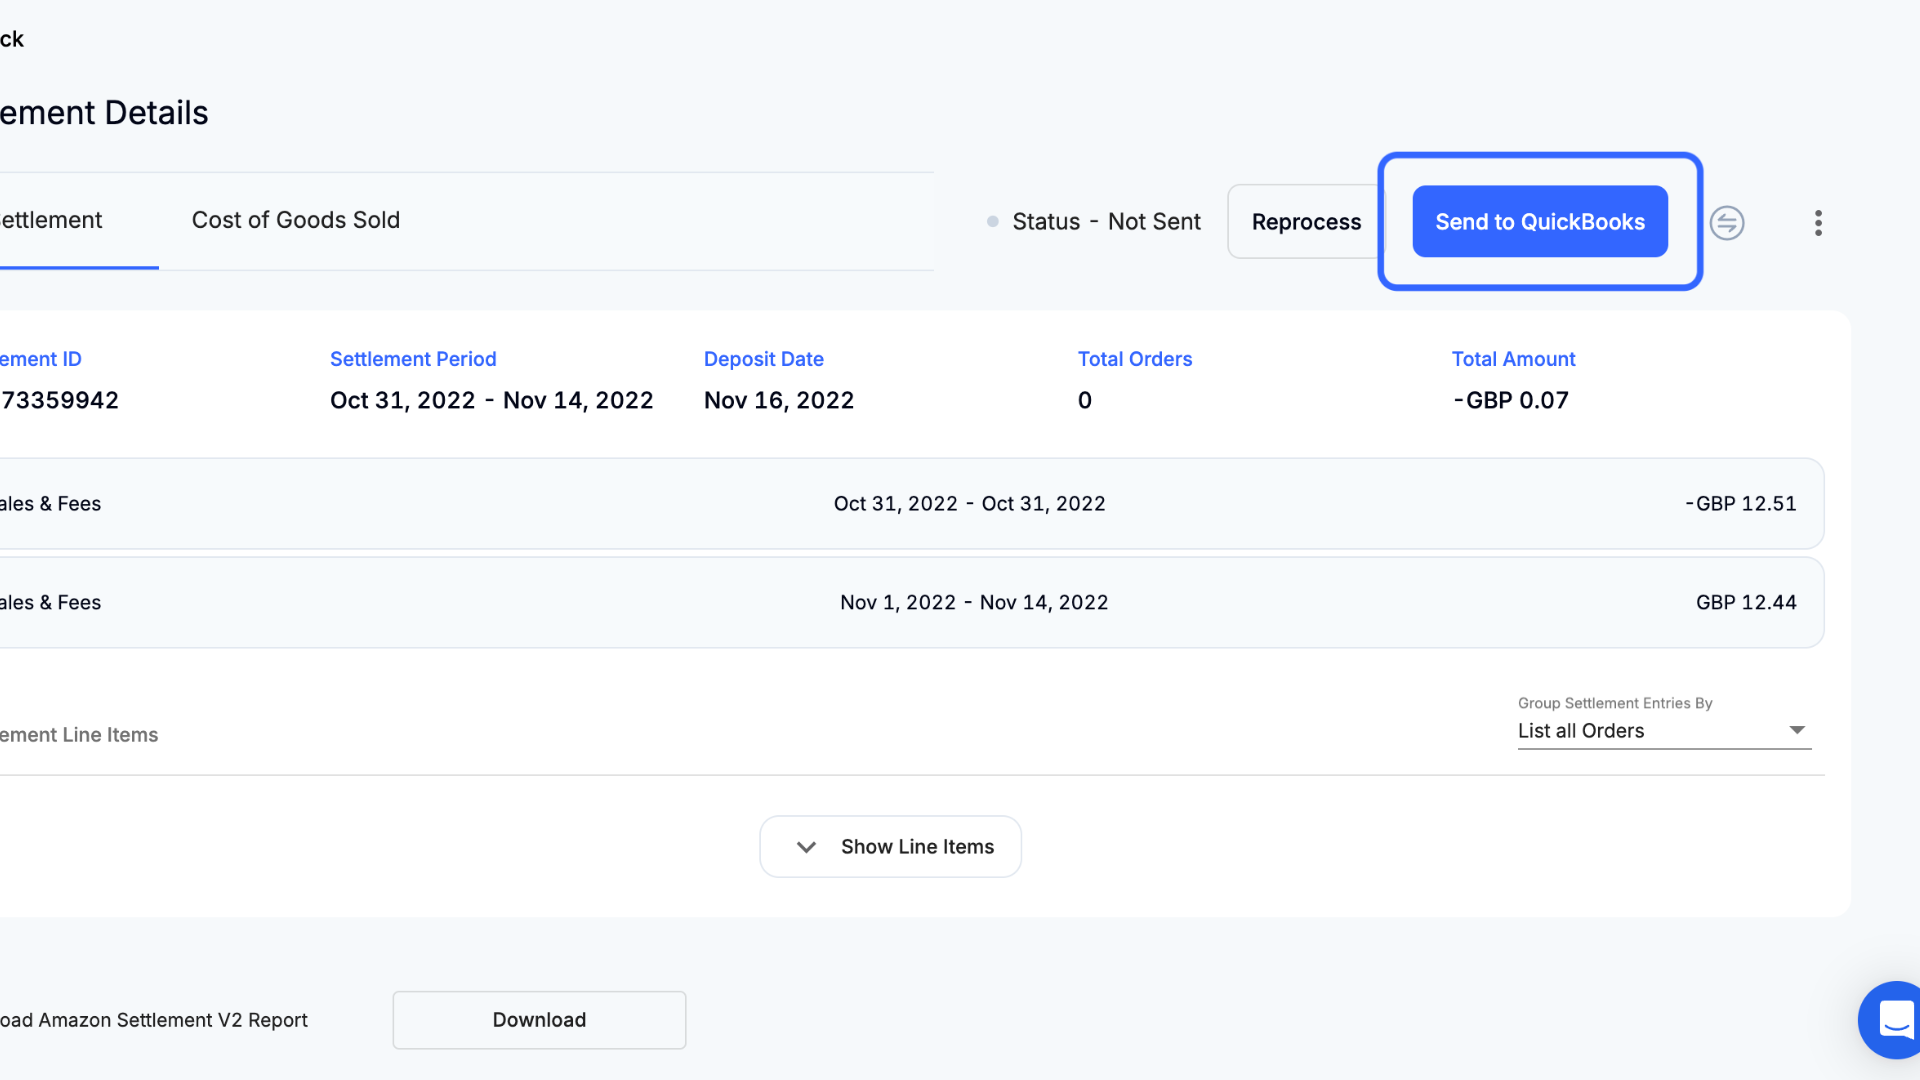Click the Total Amount value -GBP 0.07

pos(1510,401)
